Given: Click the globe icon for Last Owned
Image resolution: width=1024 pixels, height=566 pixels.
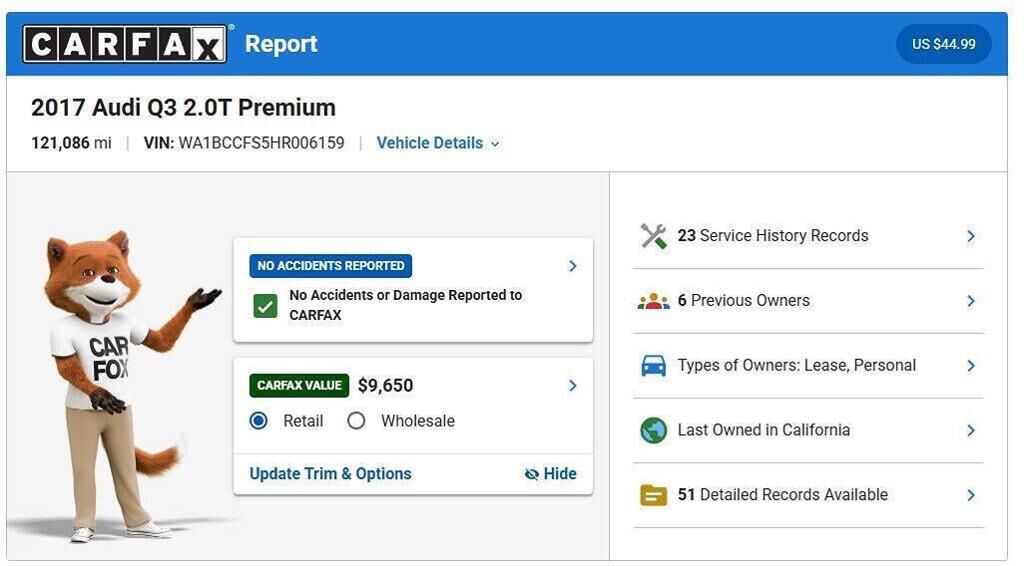Looking at the screenshot, I should [653, 430].
